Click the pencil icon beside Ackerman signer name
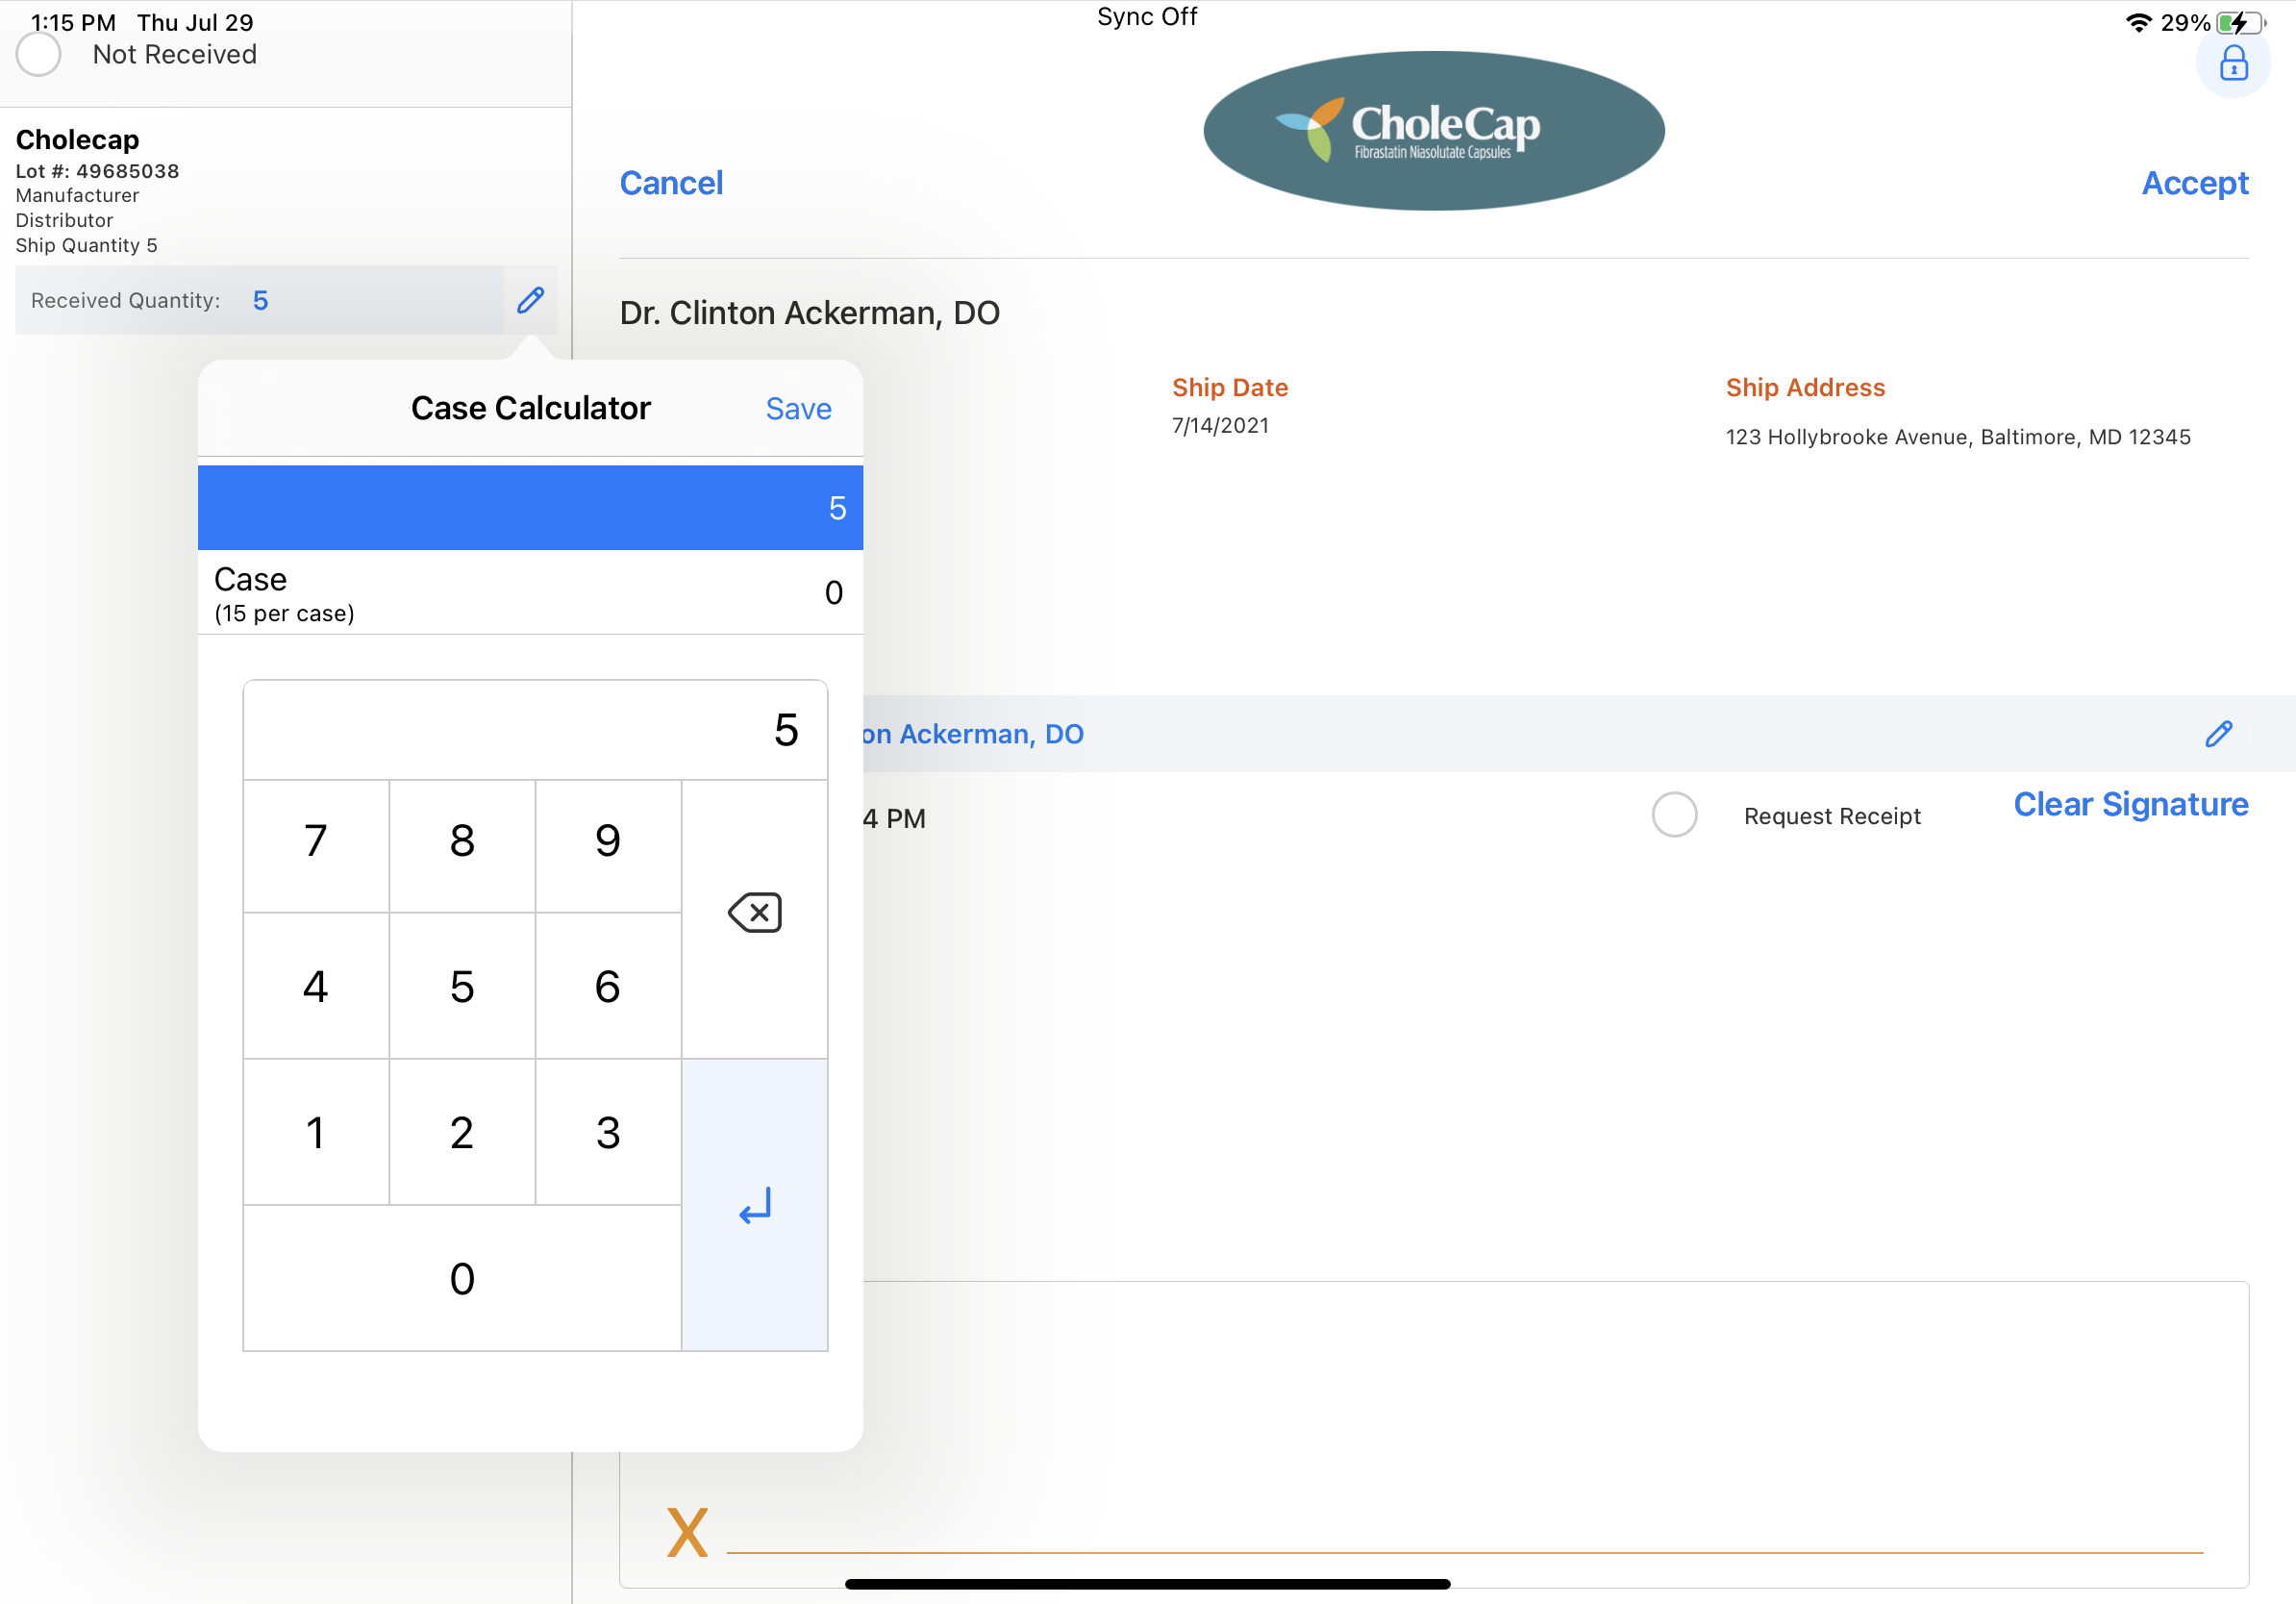Screen dimensions: 2296x1604 [2217, 734]
